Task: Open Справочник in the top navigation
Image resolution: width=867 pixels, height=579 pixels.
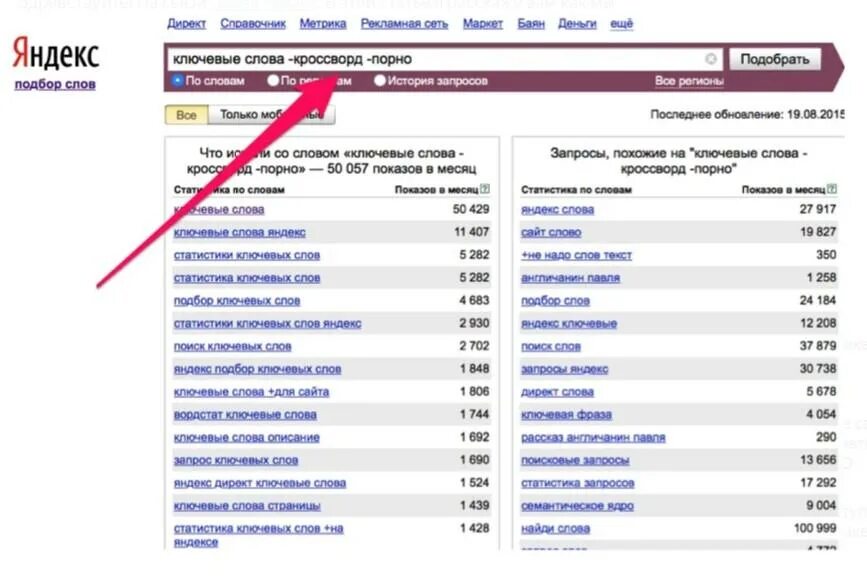Action: point(253,24)
